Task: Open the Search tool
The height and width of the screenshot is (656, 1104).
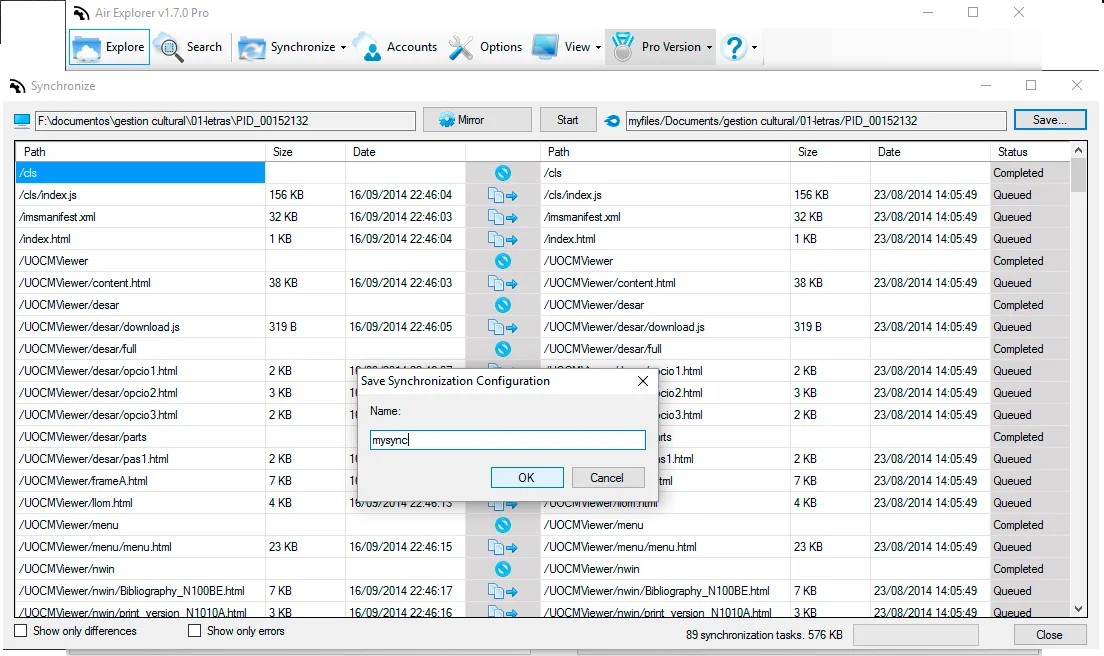Action: 188,47
